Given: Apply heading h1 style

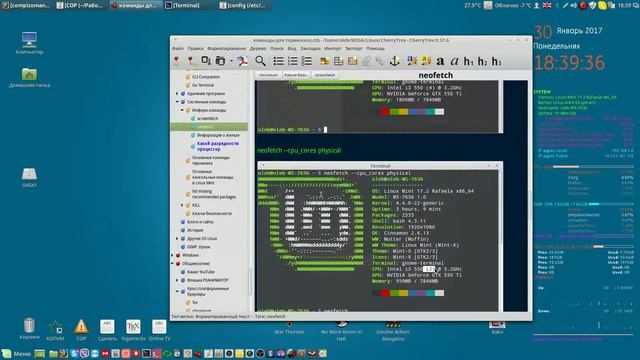Looking at the screenshot, I should pyautogui.click(x=469, y=61).
